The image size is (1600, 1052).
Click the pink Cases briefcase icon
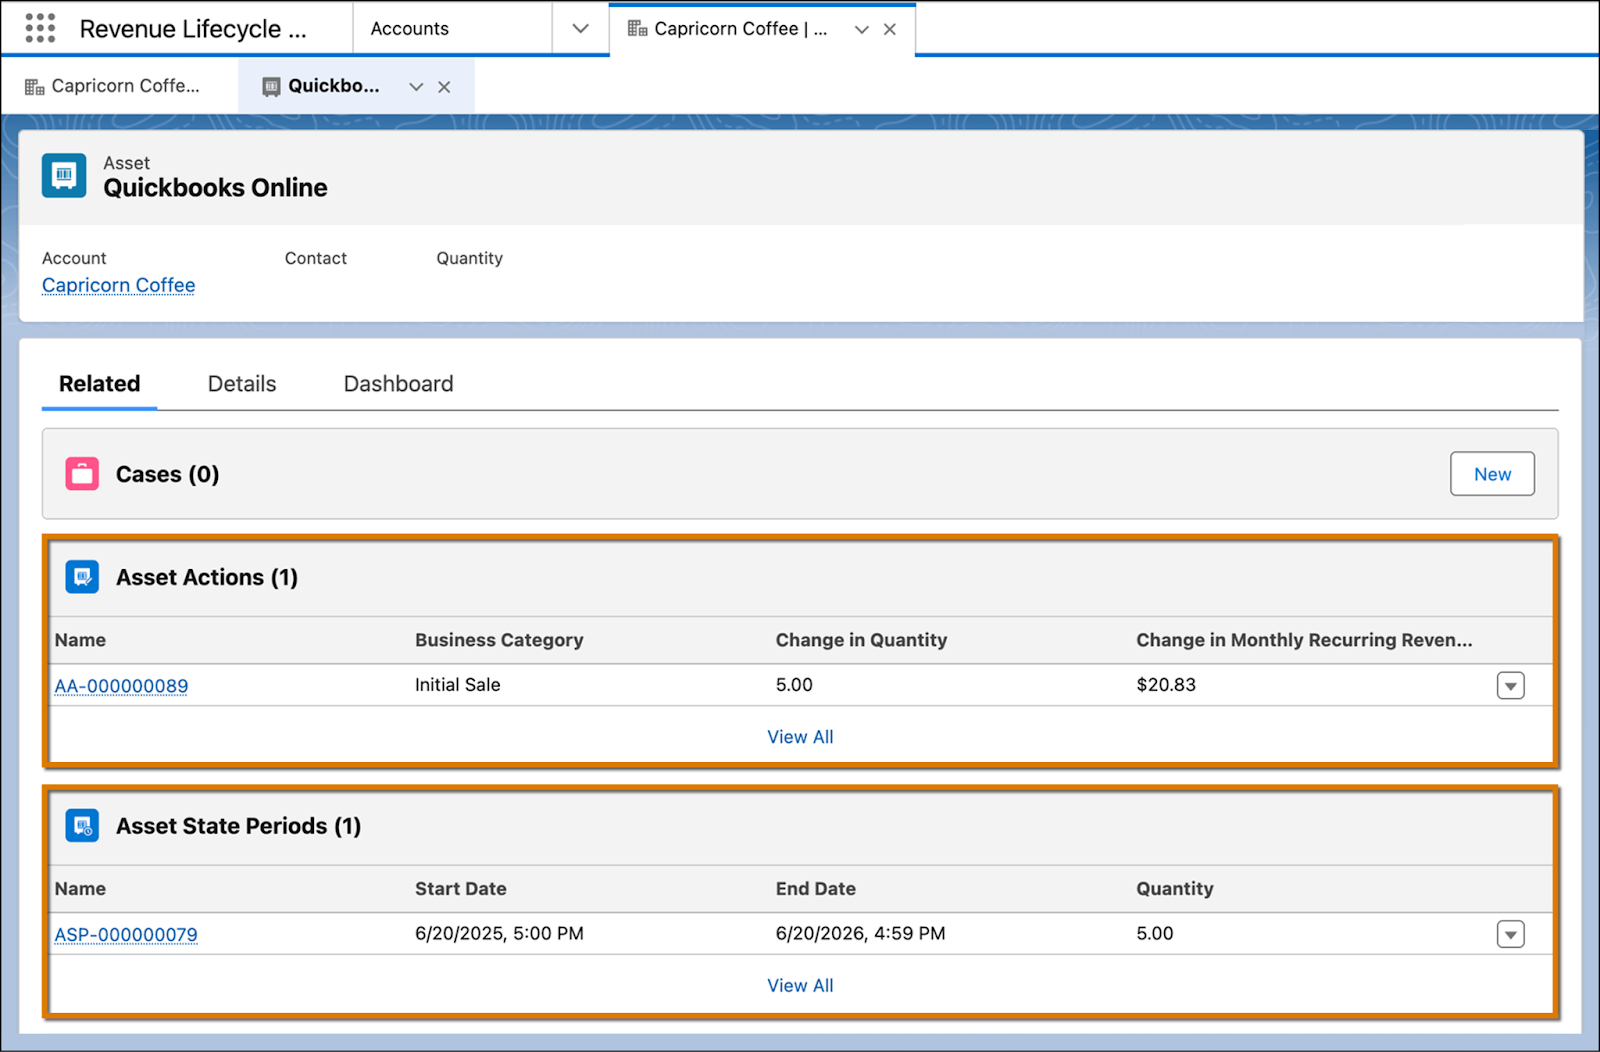[x=82, y=474]
